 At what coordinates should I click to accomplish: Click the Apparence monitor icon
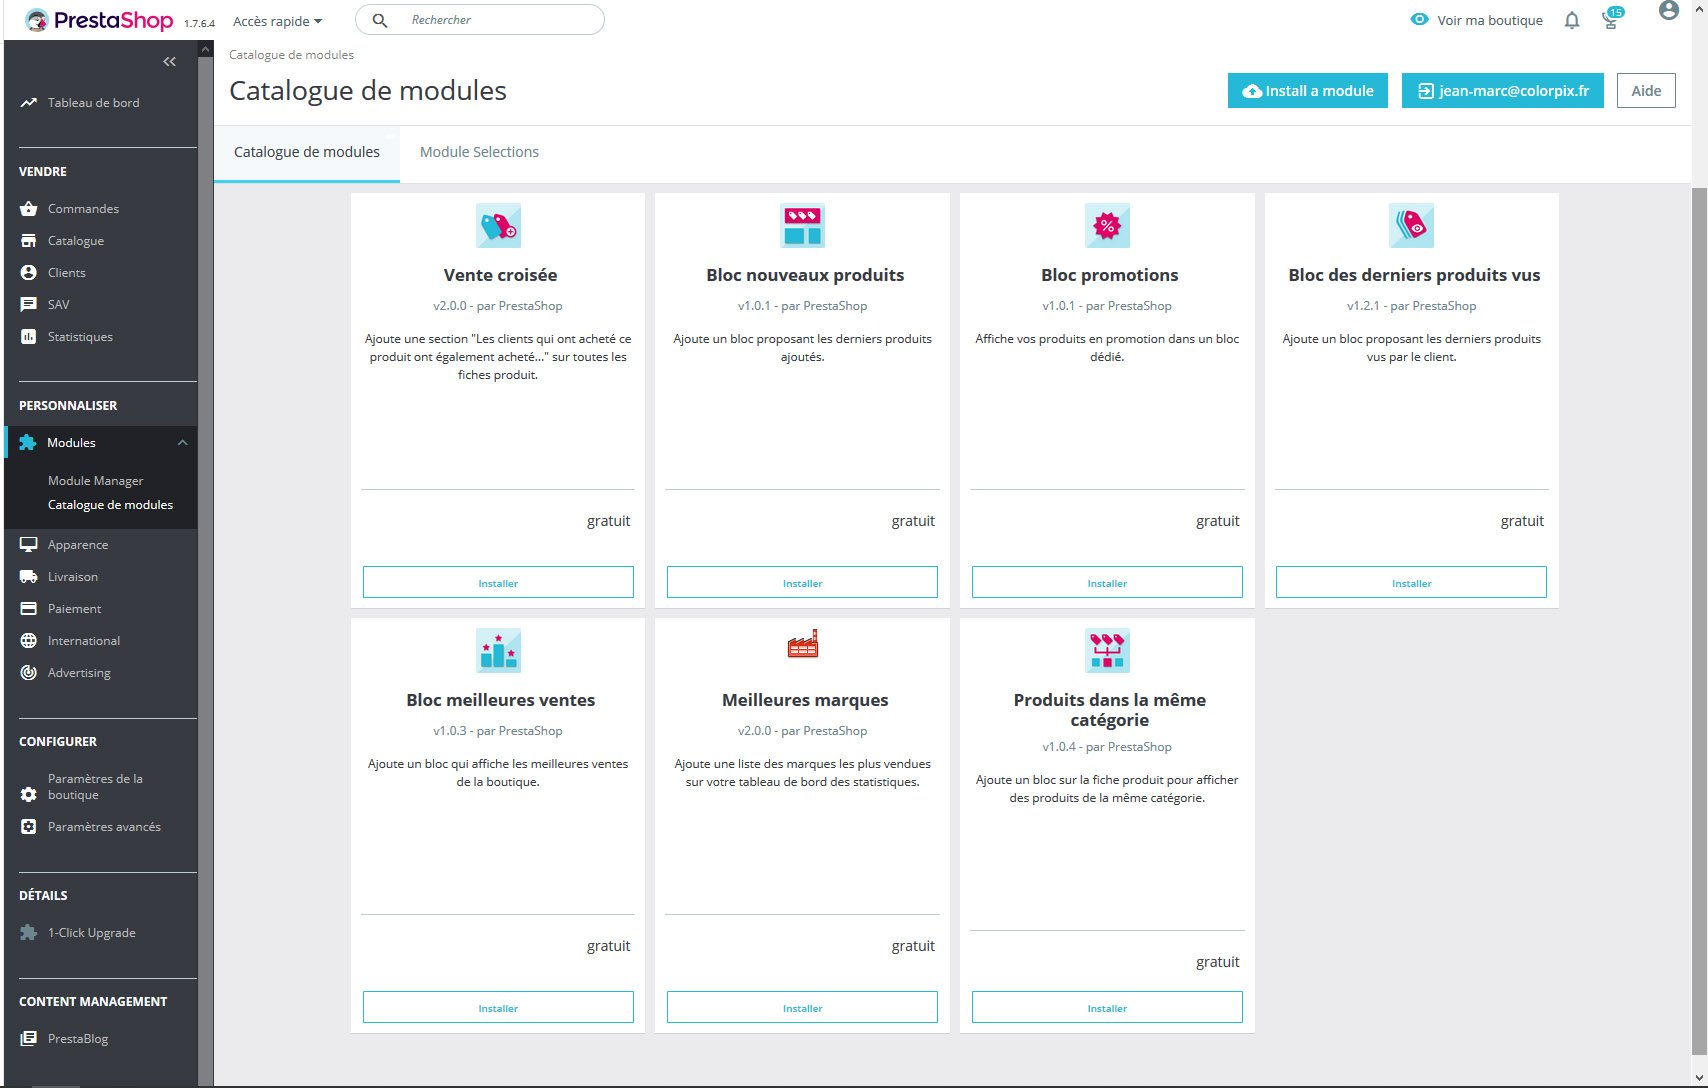tap(29, 545)
